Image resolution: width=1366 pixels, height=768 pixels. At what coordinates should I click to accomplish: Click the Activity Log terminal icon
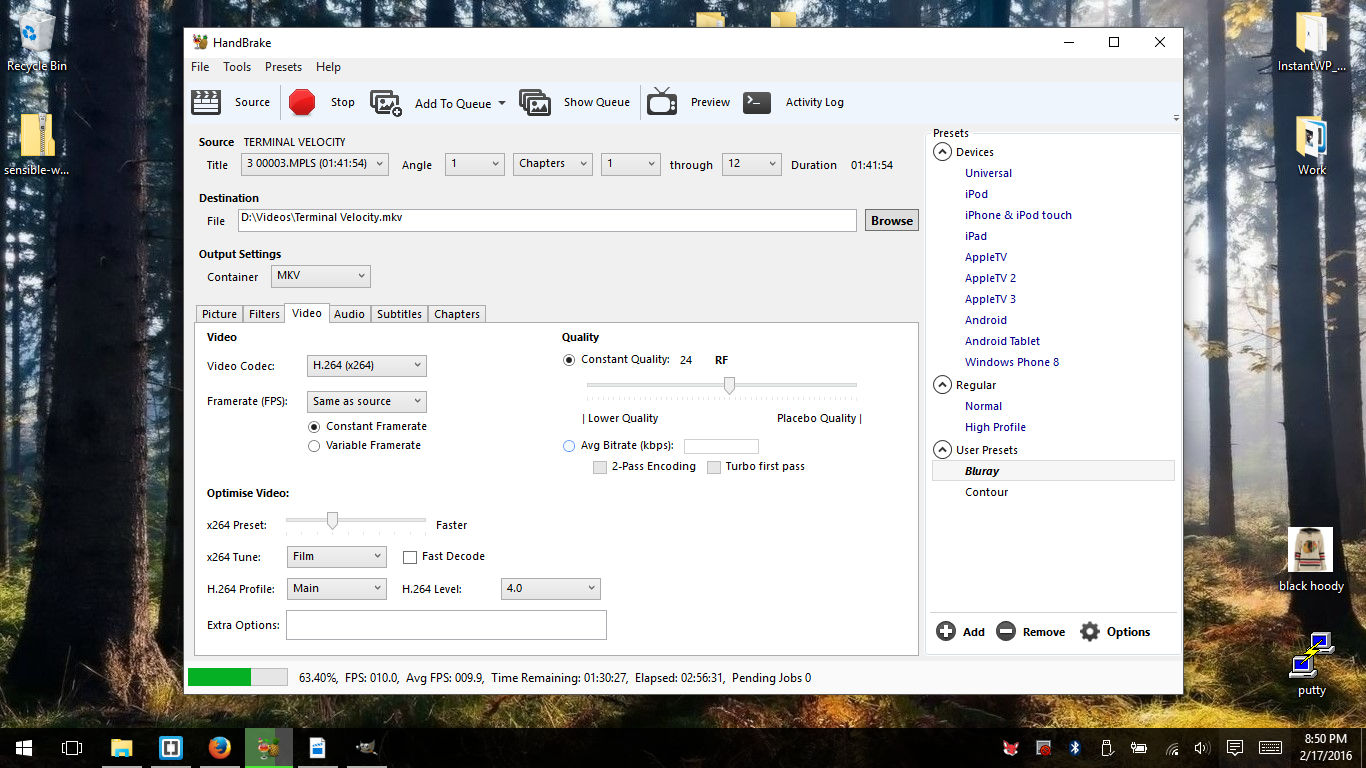pyautogui.click(x=757, y=102)
